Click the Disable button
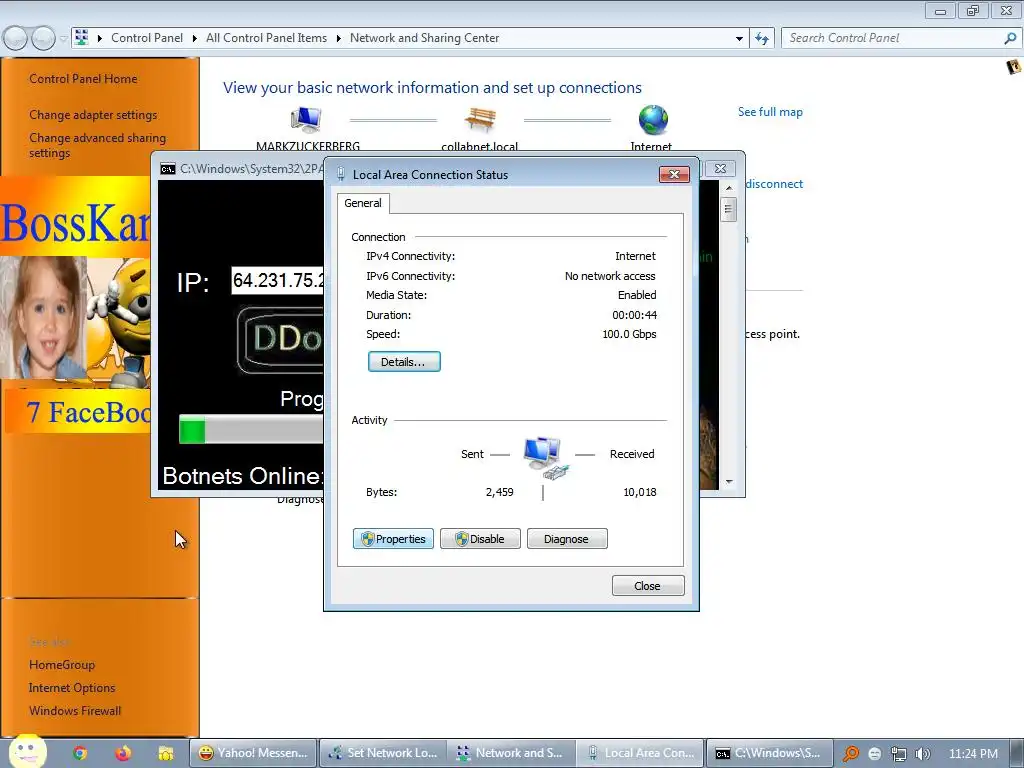 (x=480, y=539)
